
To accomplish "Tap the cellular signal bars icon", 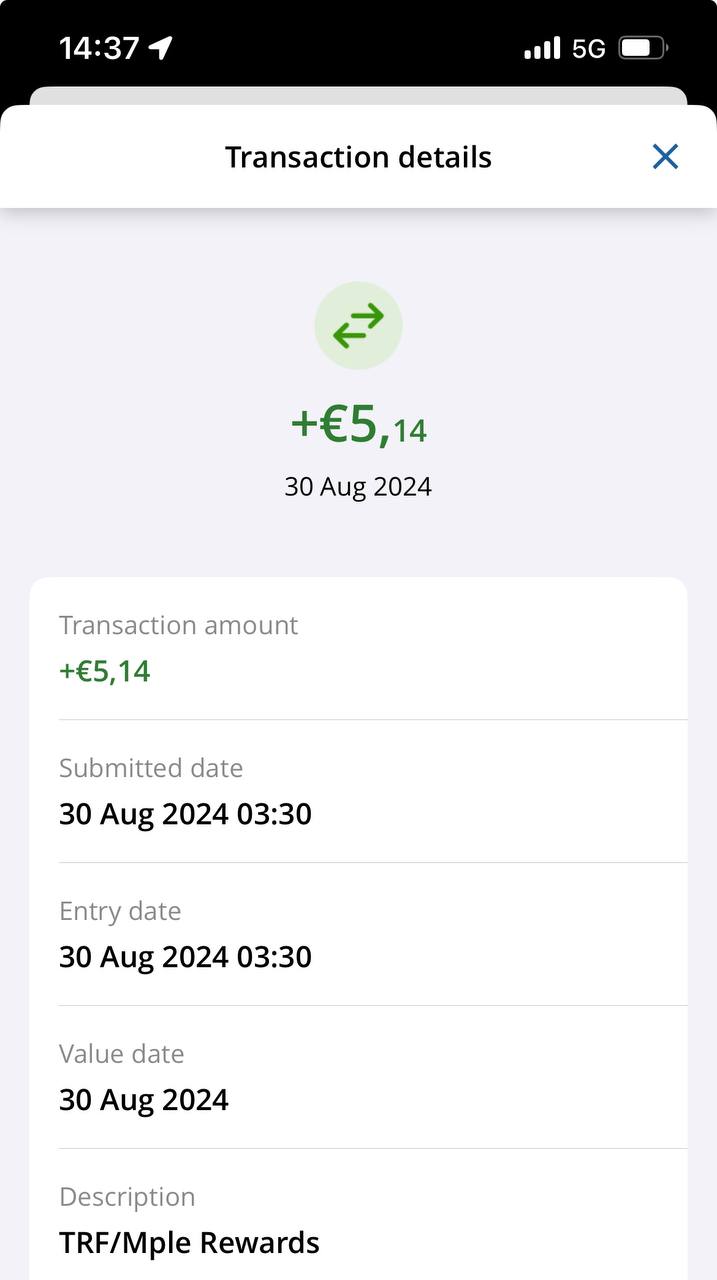I will (x=542, y=48).
